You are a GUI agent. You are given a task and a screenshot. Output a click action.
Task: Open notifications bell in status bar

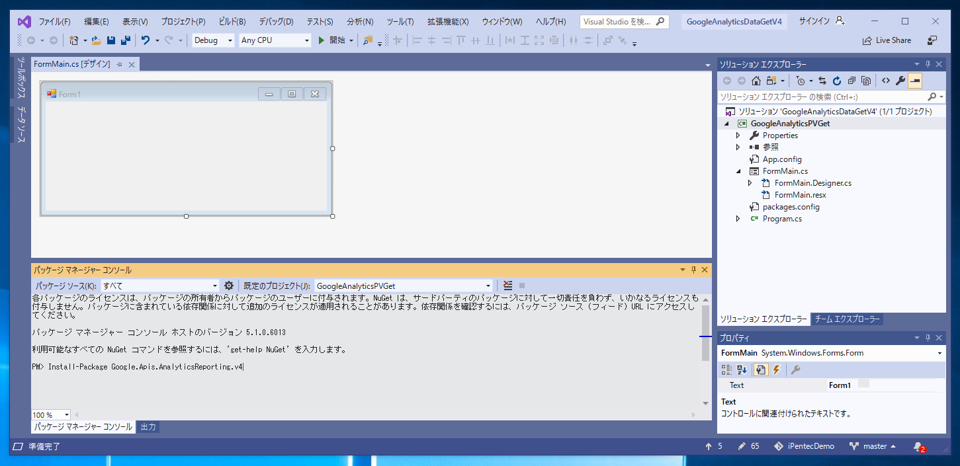pos(918,446)
